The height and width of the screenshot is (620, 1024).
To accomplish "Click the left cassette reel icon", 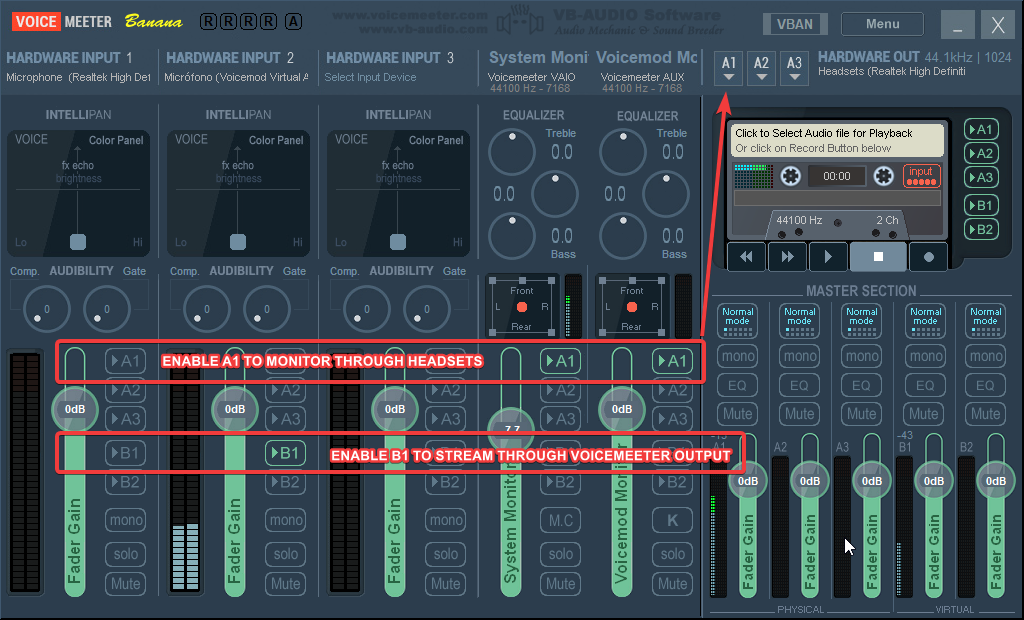I will pyautogui.click(x=790, y=176).
